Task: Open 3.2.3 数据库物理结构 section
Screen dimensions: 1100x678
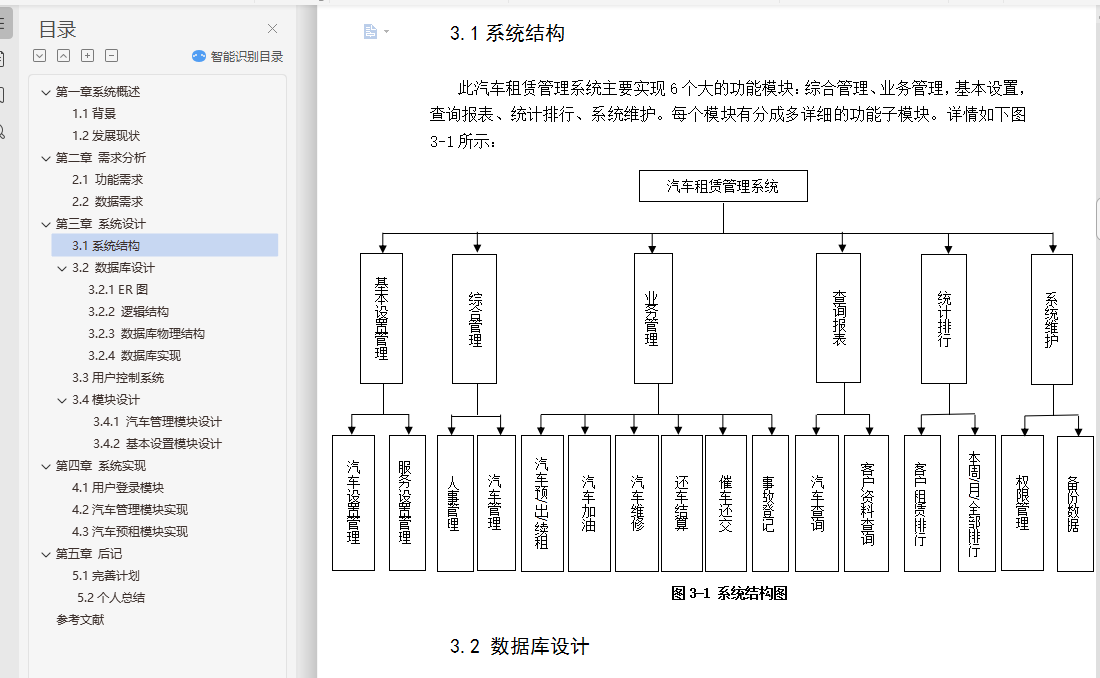Action: click(x=147, y=333)
